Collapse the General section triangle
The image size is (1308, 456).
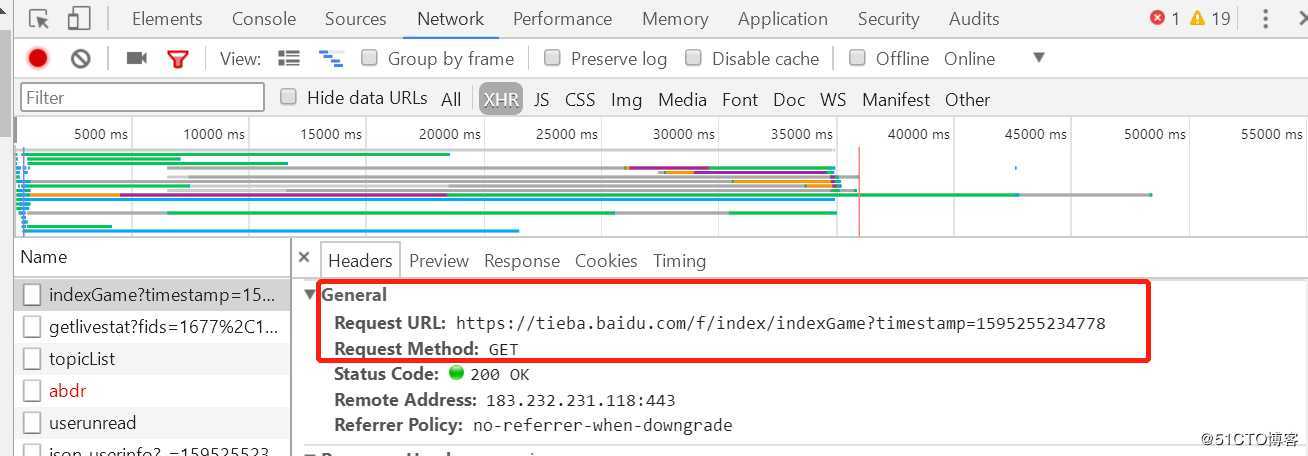[309, 295]
